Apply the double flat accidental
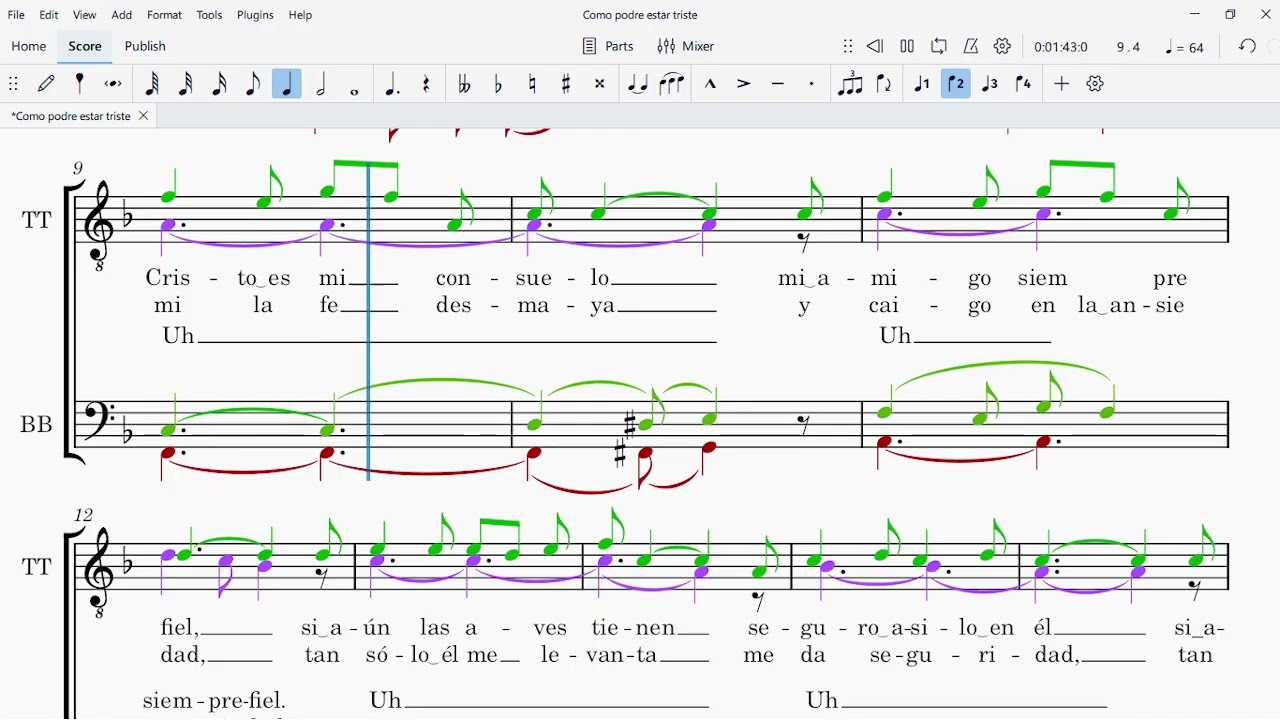Viewport: 1280px width, 720px height. 465,85
